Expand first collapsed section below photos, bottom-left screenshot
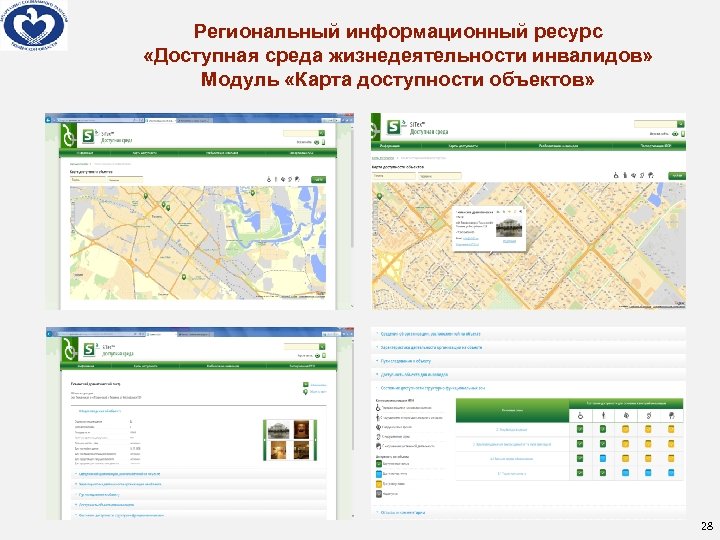The image size is (720, 540). (200, 474)
